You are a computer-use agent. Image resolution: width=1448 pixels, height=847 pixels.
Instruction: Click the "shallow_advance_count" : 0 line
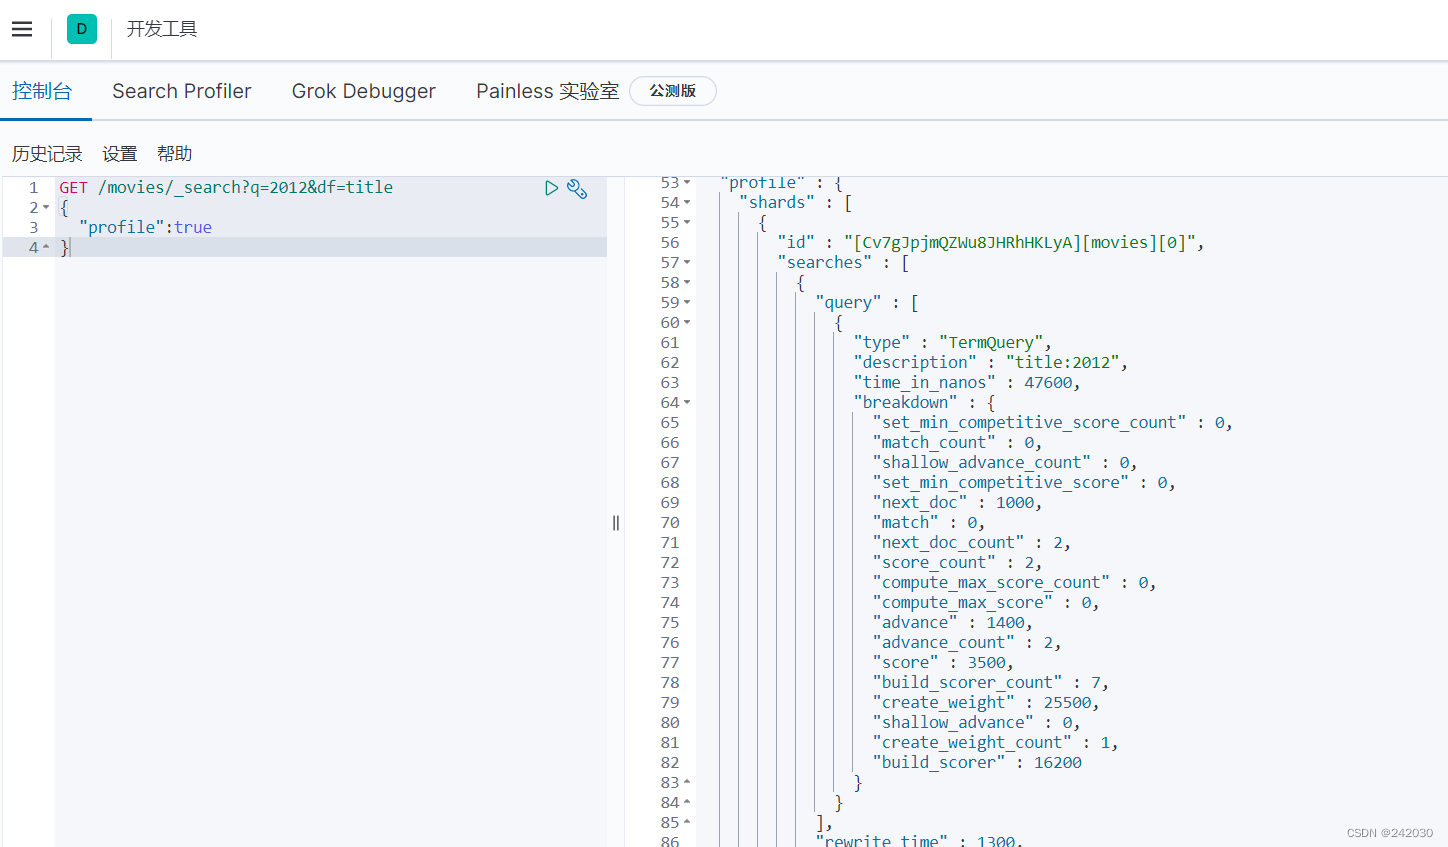(x=1004, y=462)
